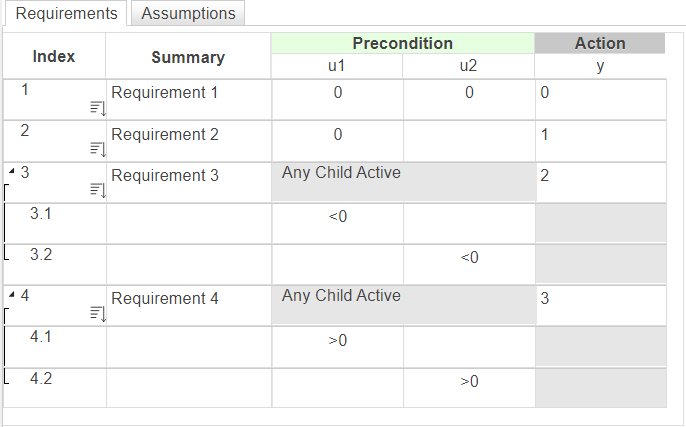Edit the 4.2 u2 precondition >0

[468, 387]
